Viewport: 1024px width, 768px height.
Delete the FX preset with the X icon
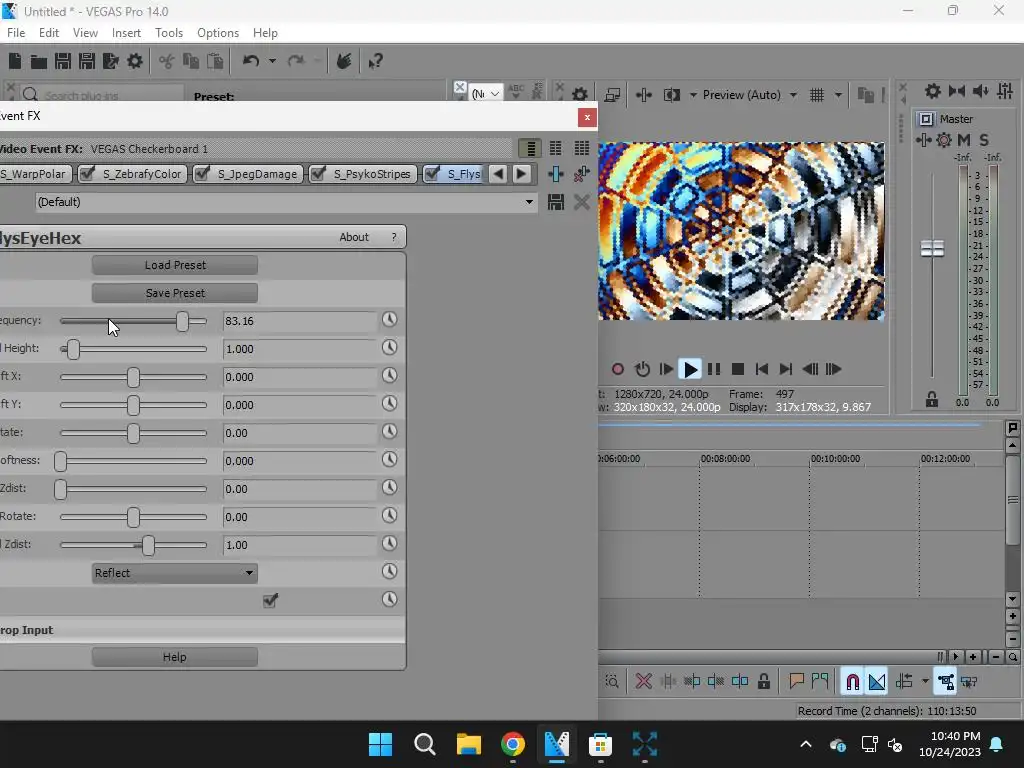581,202
